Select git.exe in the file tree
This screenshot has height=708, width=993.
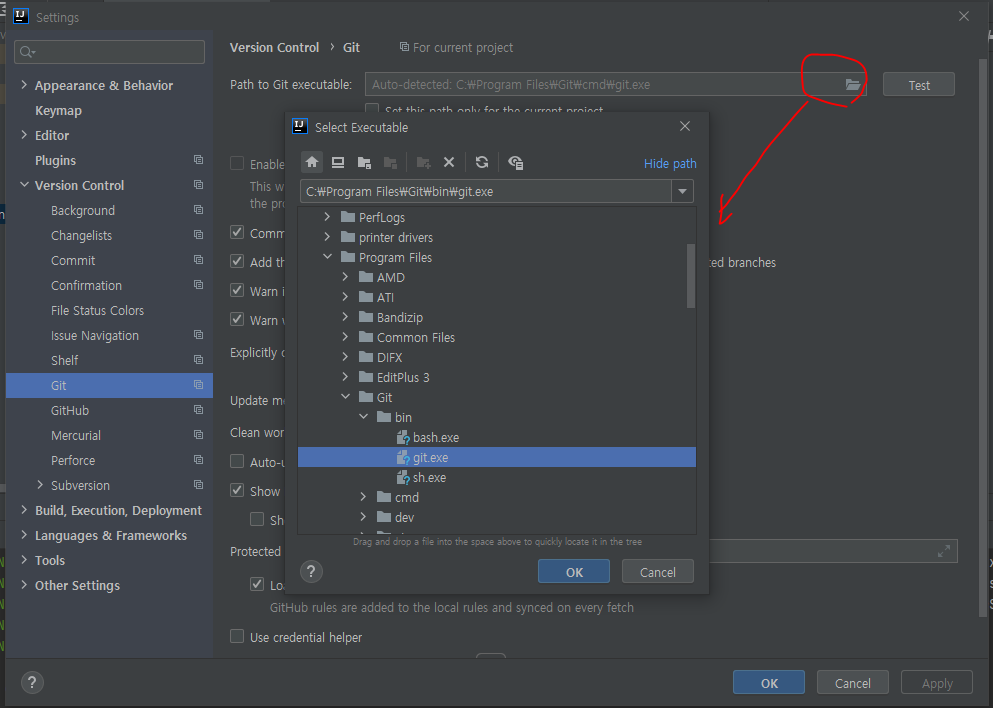coord(496,457)
